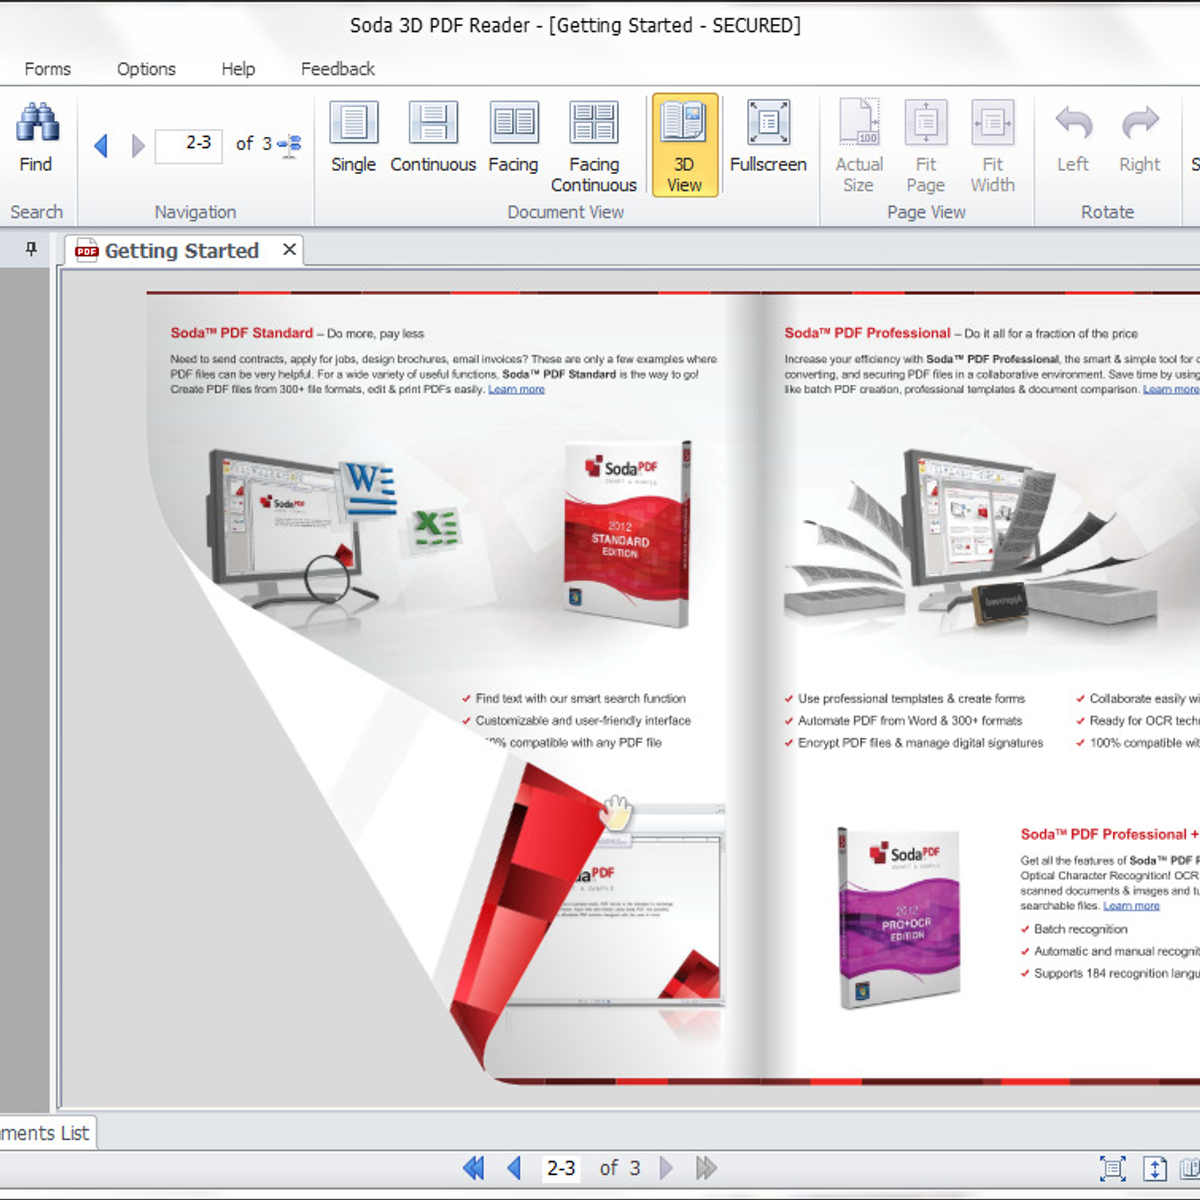Open the Options menu
This screenshot has height=1200, width=1200.
click(x=146, y=69)
